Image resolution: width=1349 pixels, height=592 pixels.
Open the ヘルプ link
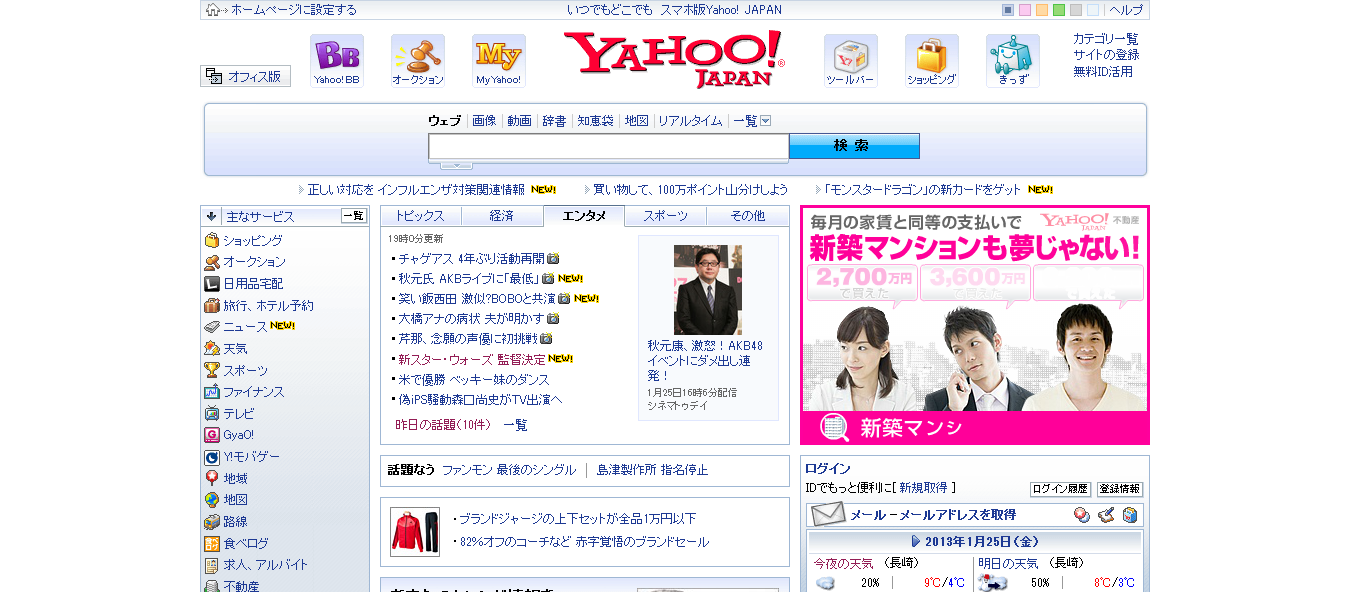[x=1126, y=10]
